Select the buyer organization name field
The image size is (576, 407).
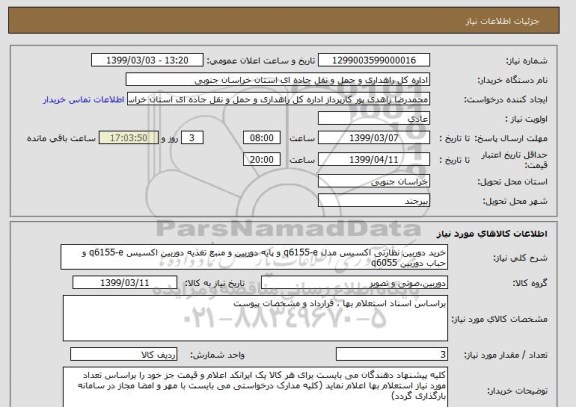(x=278, y=80)
